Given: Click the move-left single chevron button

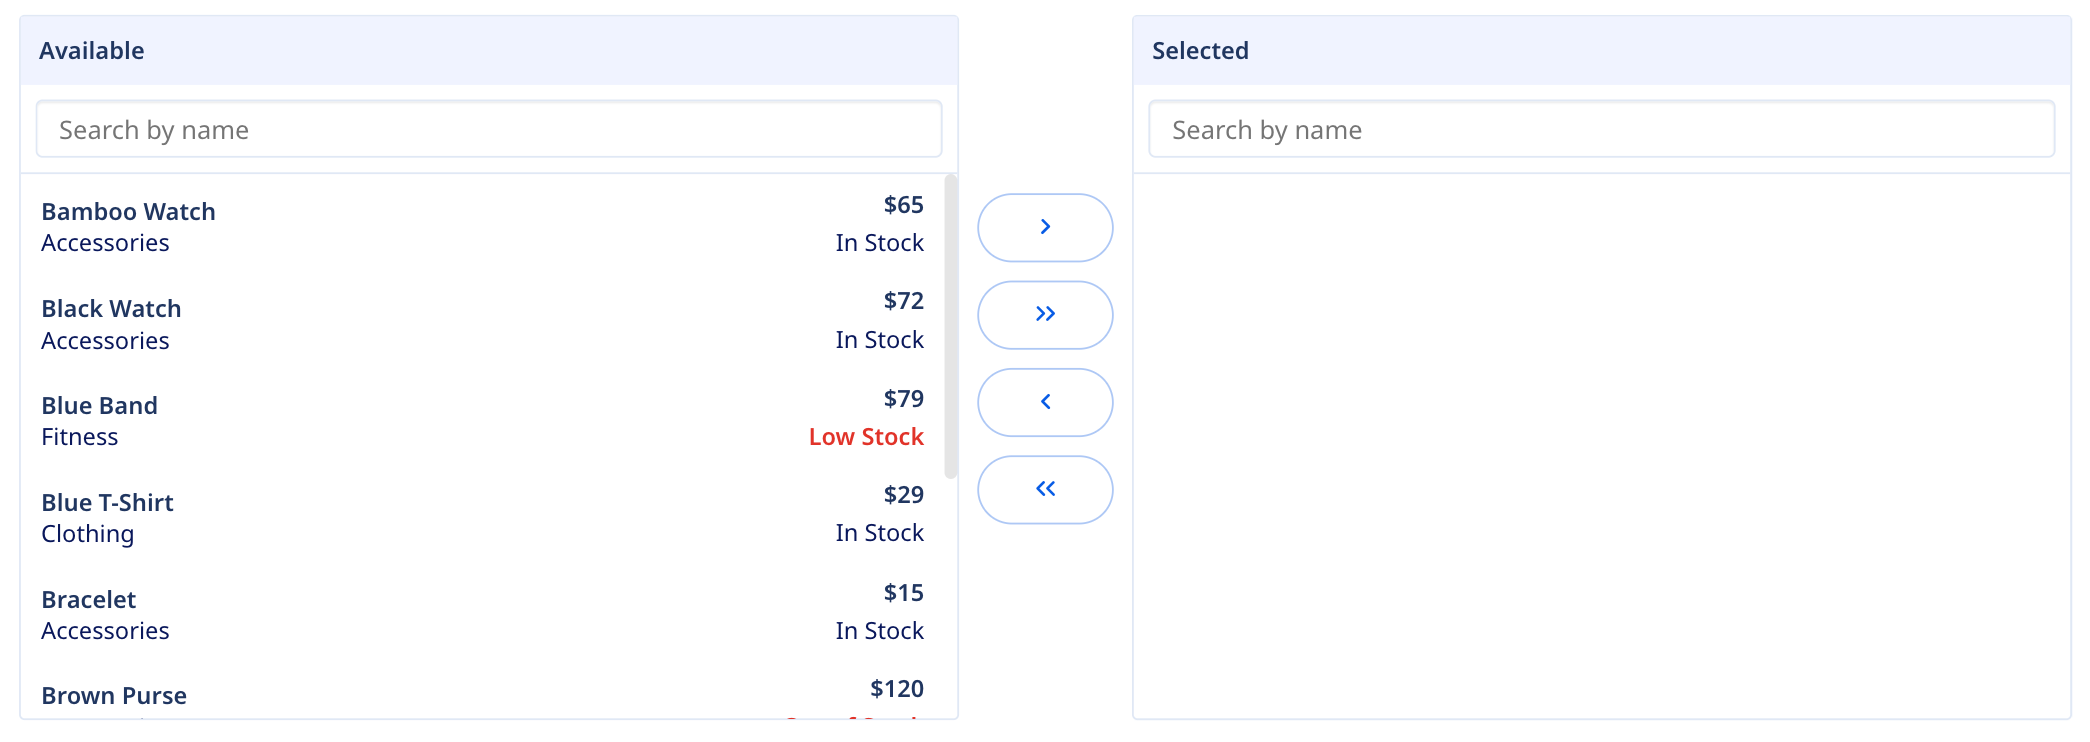Looking at the screenshot, I should point(1044,402).
